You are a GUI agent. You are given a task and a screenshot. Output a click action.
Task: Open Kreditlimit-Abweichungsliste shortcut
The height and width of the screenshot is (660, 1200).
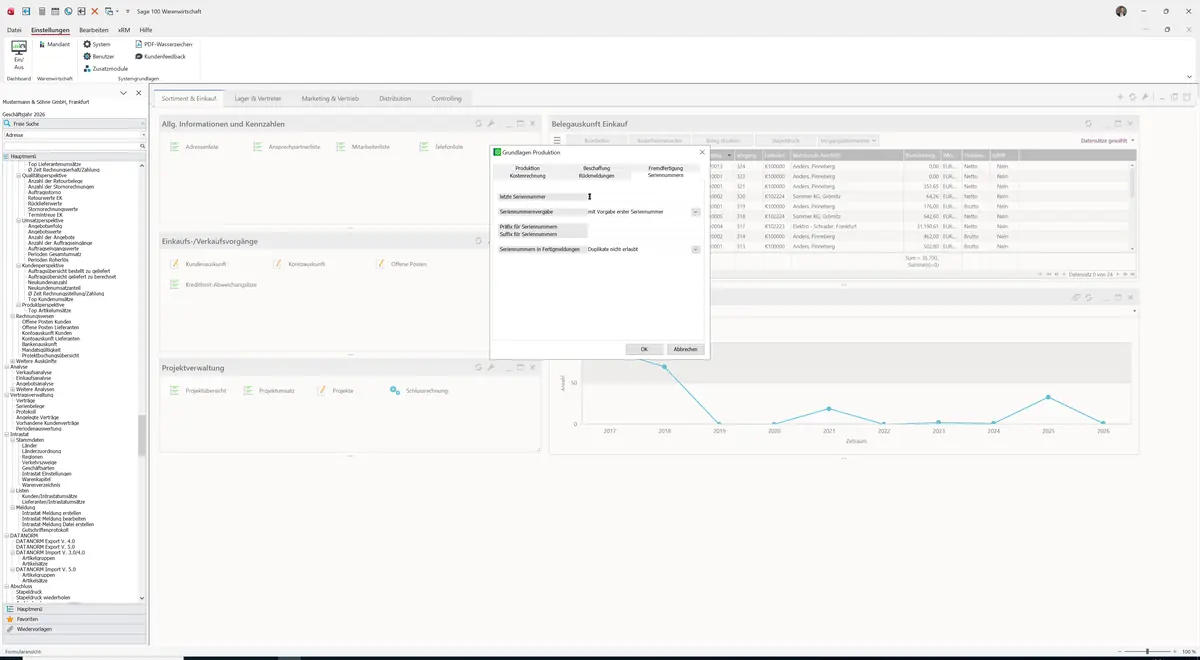coord(213,285)
